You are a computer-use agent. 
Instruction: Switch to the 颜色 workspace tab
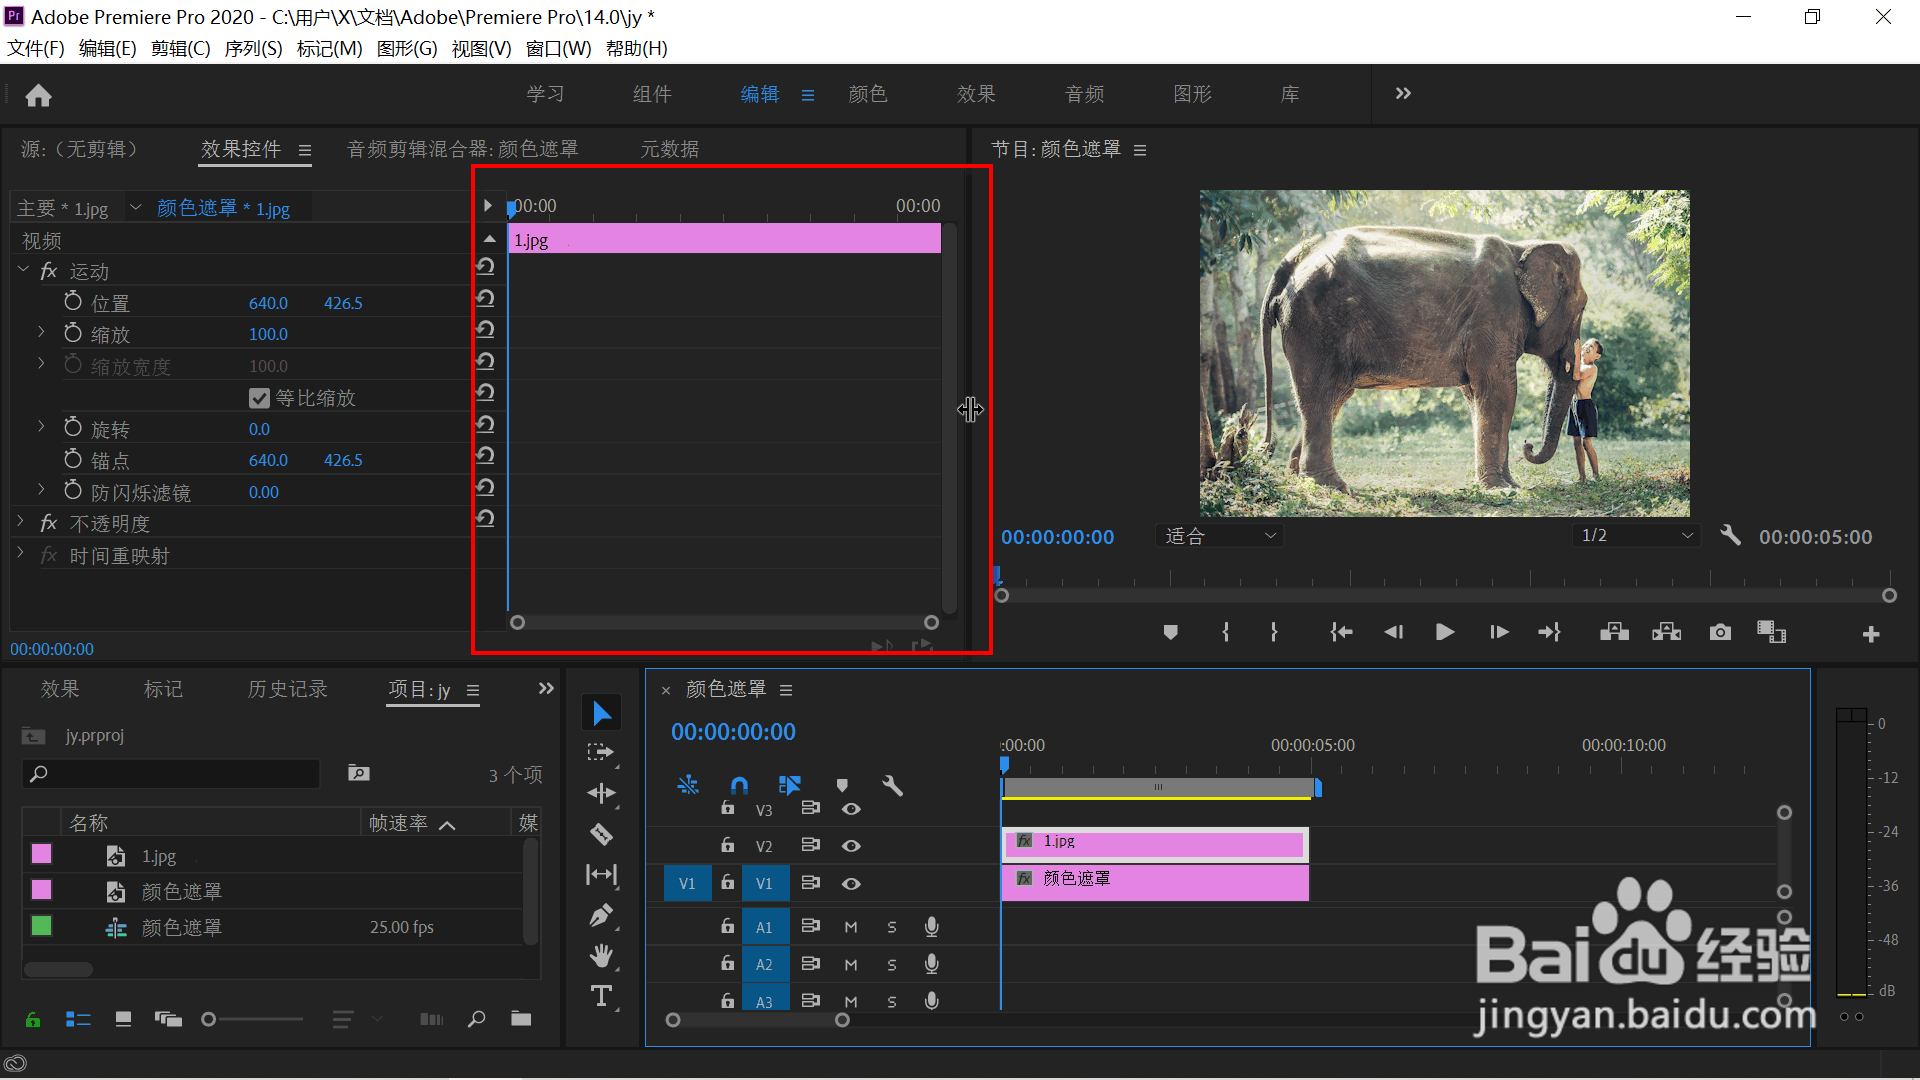tap(867, 94)
